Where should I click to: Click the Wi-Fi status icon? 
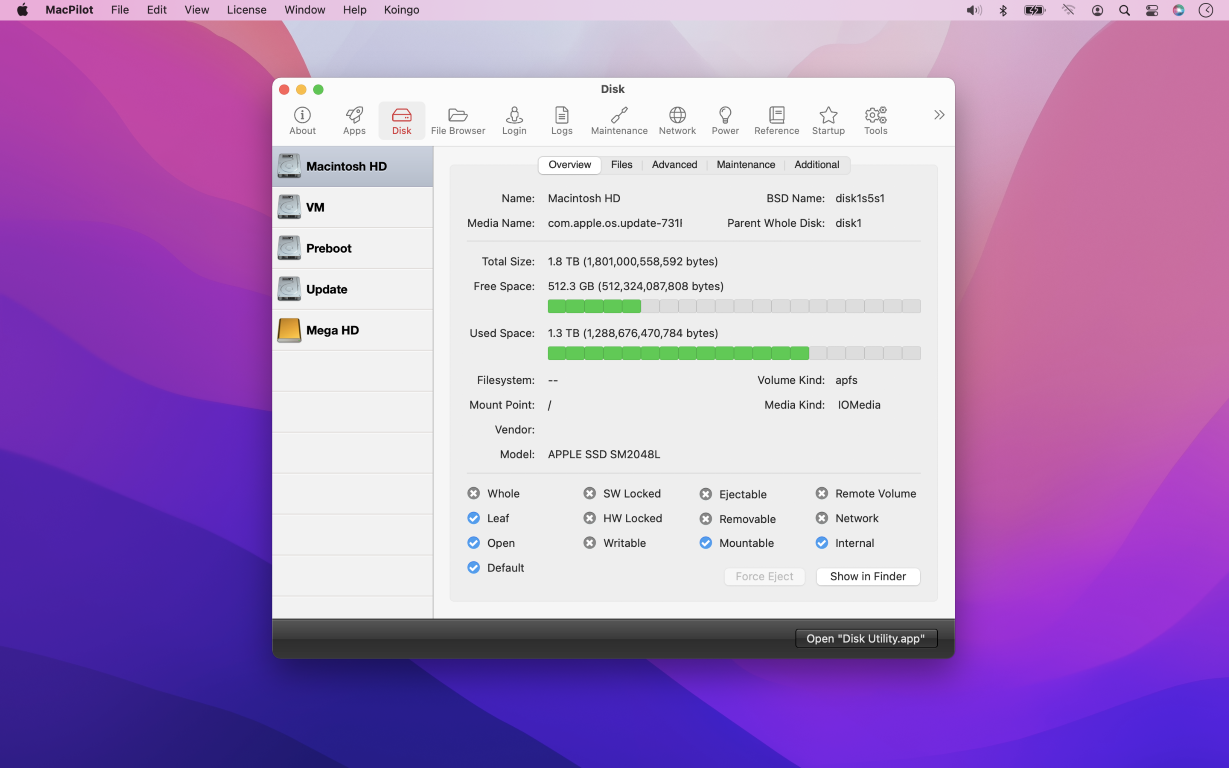[x=1069, y=10]
